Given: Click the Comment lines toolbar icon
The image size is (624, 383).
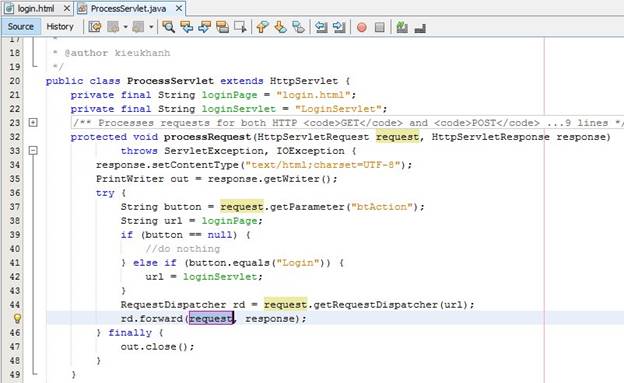Looking at the screenshot, I should pyautogui.click(x=402, y=27).
